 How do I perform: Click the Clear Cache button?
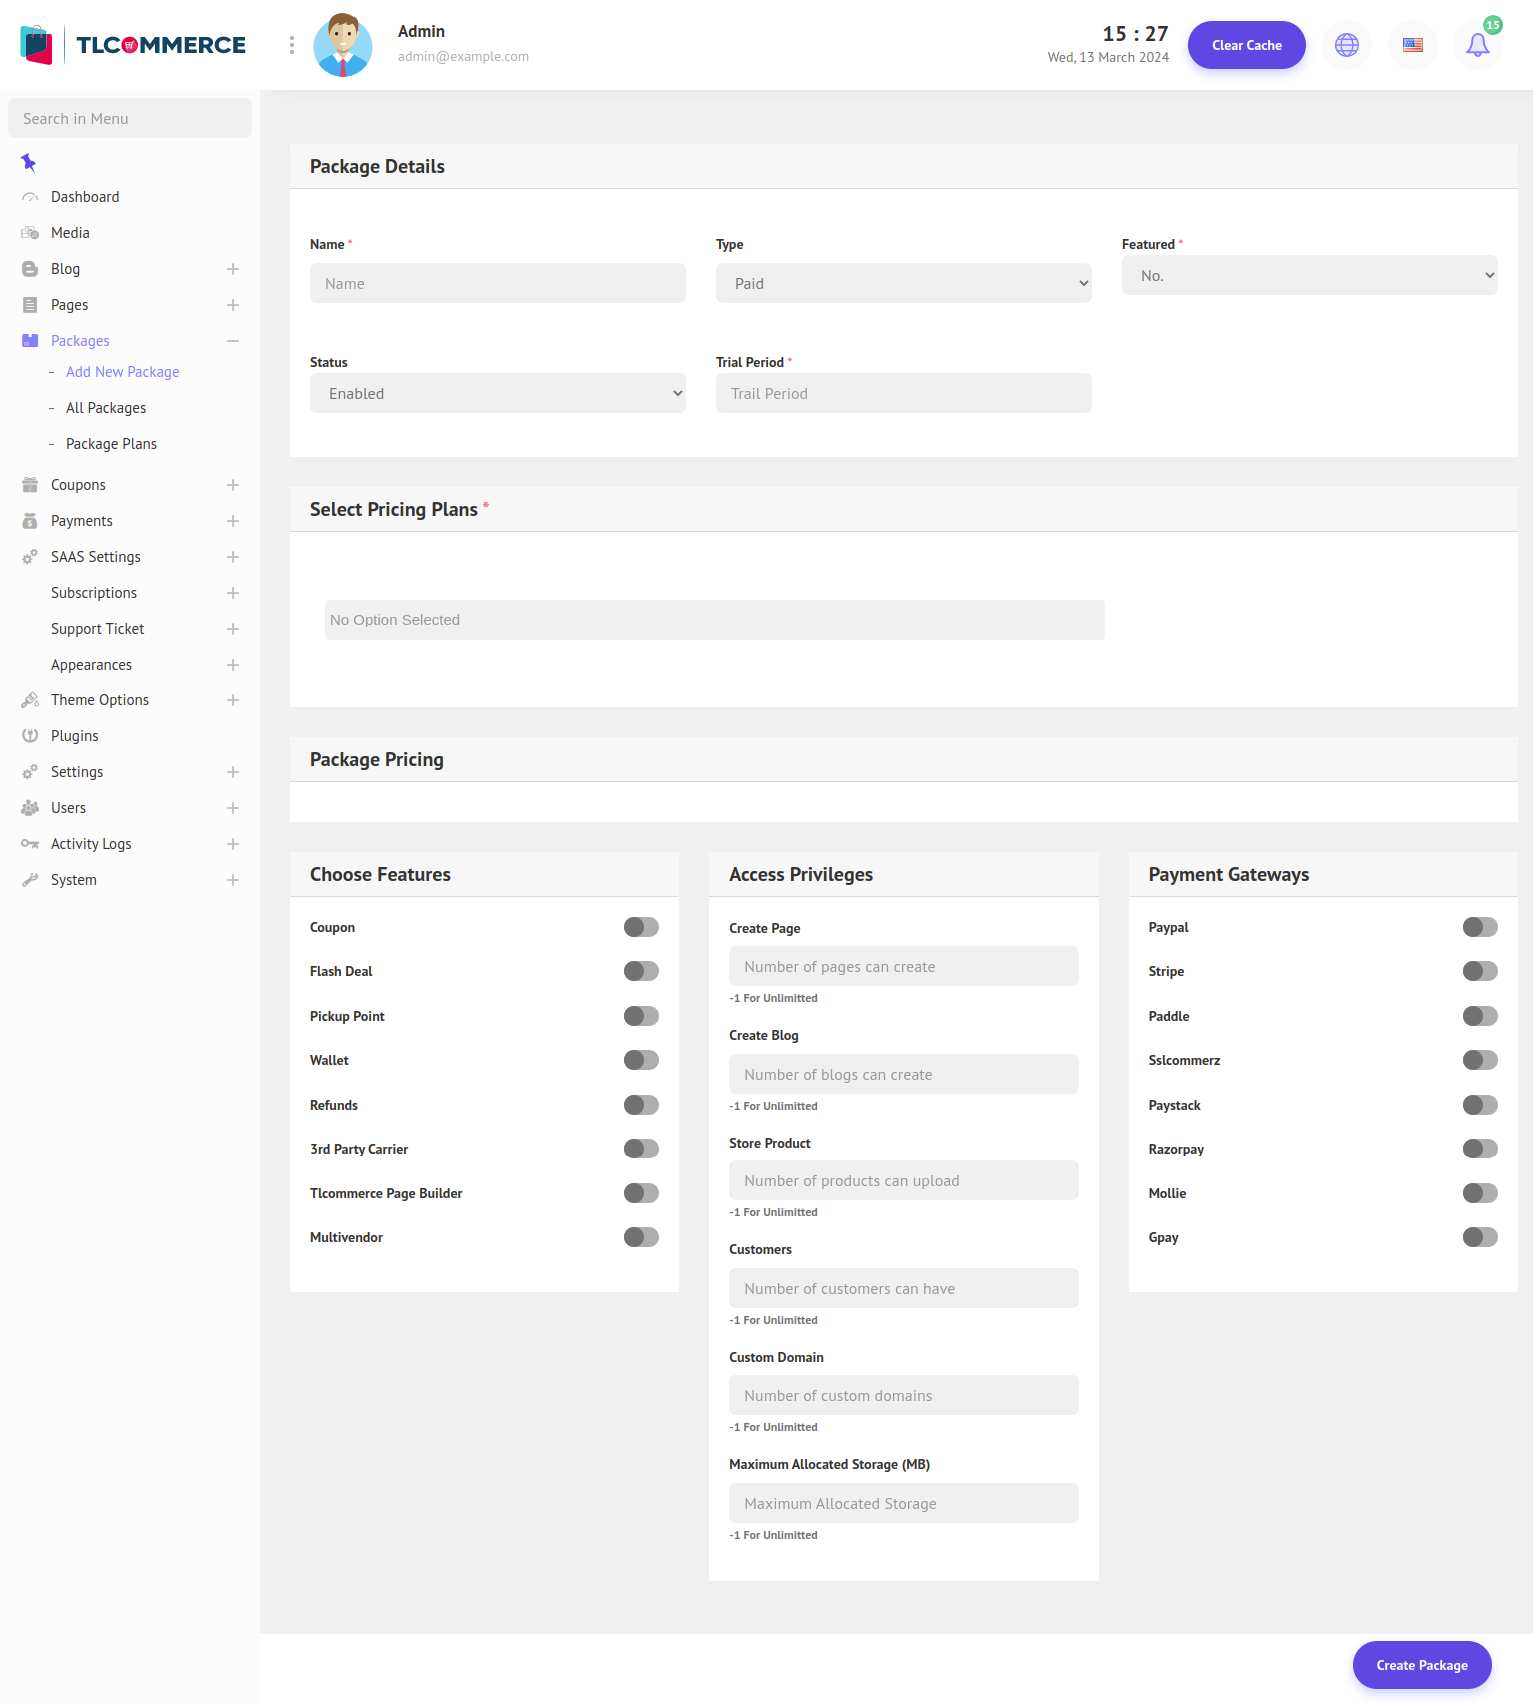click(x=1246, y=45)
